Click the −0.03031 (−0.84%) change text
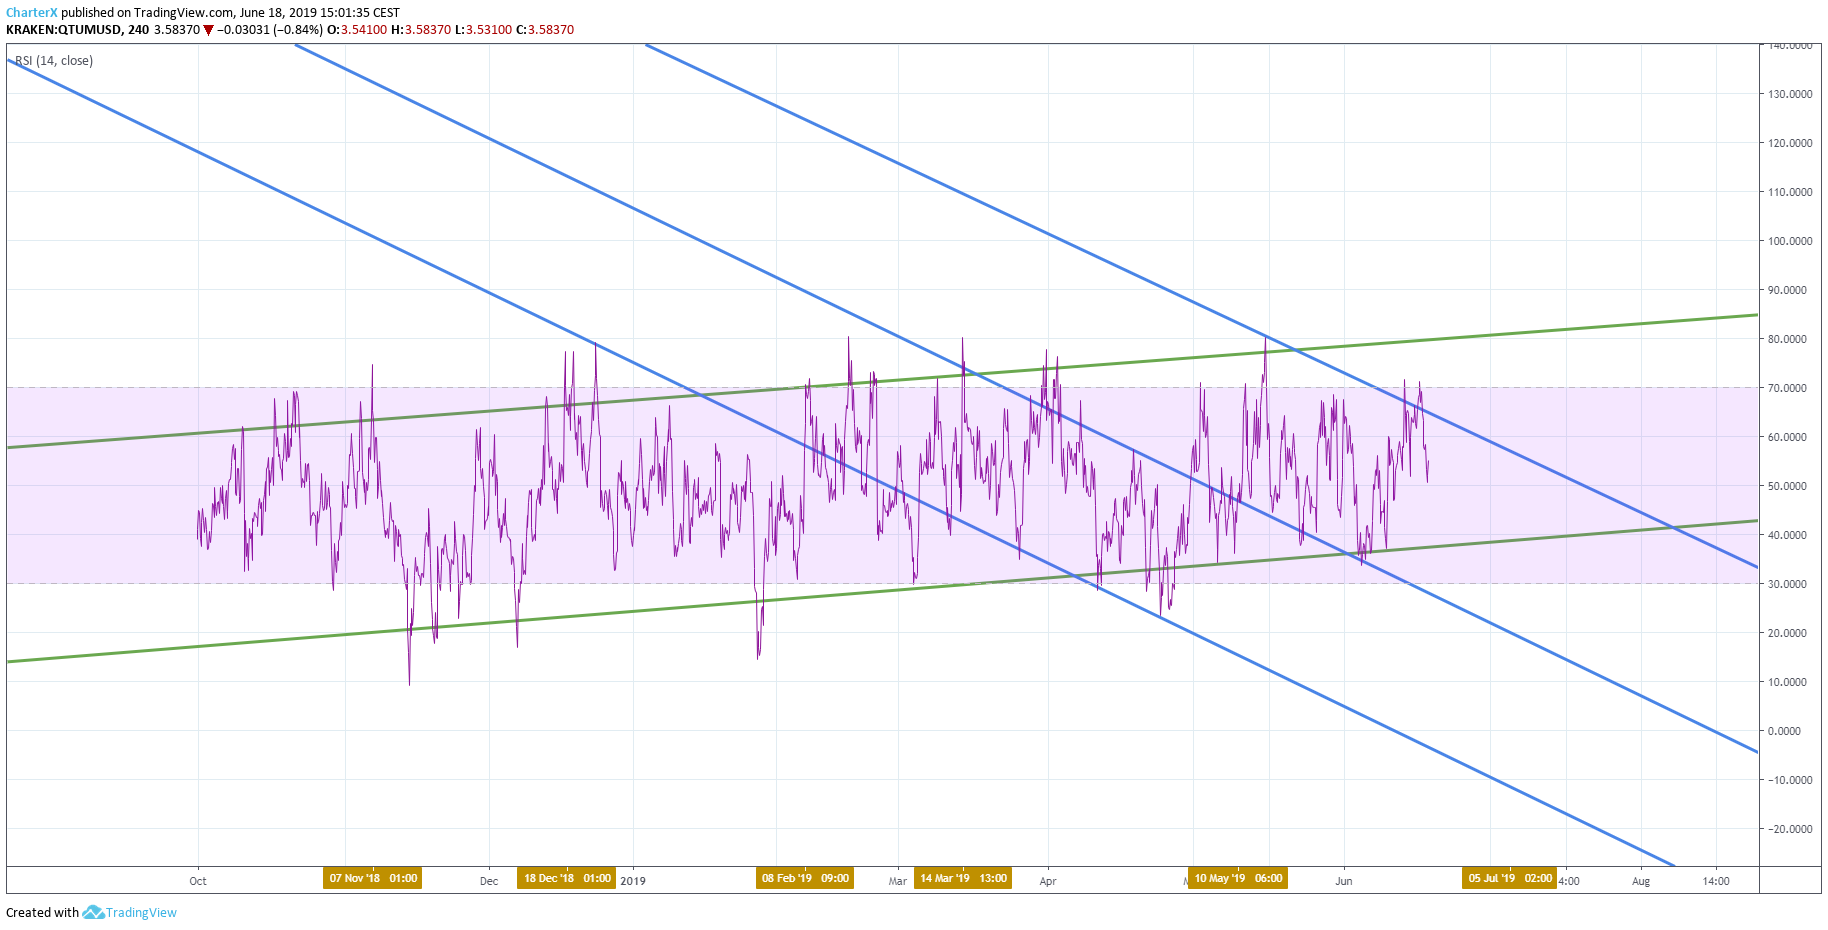 coord(270,30)
